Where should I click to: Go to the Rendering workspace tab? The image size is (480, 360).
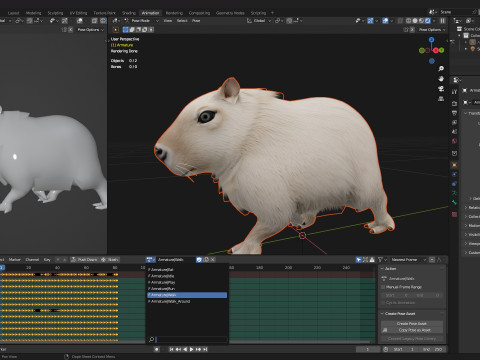[174, 13]
